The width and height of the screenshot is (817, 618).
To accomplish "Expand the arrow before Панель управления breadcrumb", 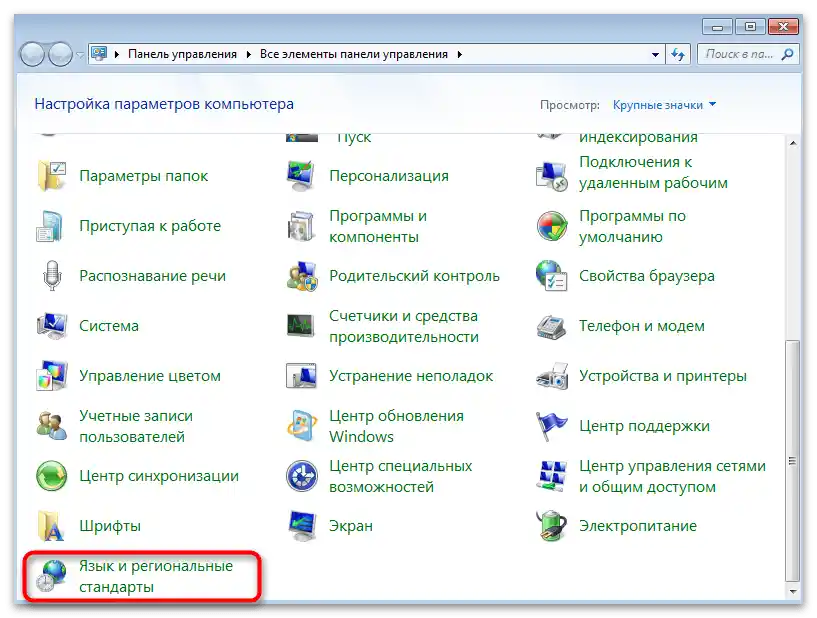I will (117, 54).
